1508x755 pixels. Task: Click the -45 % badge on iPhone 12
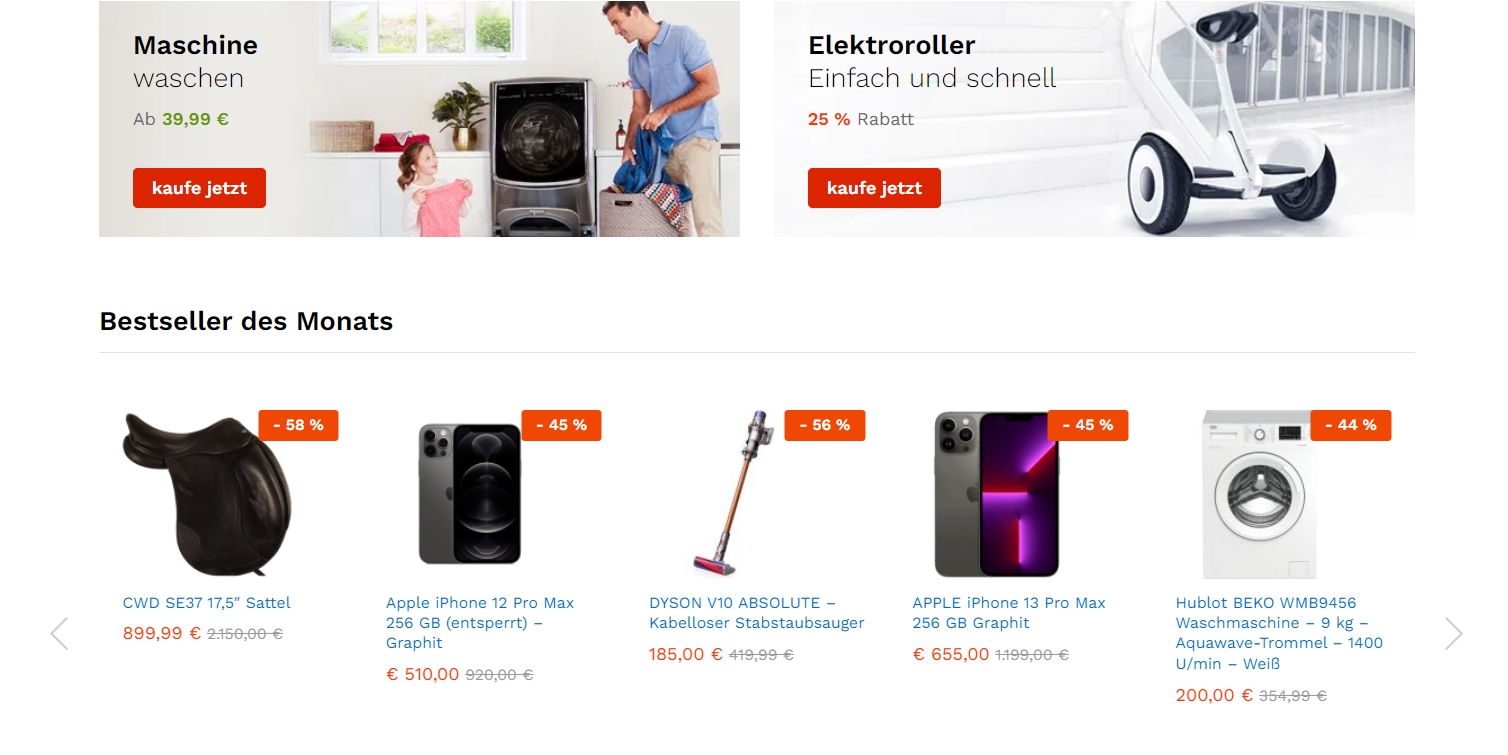562,425
